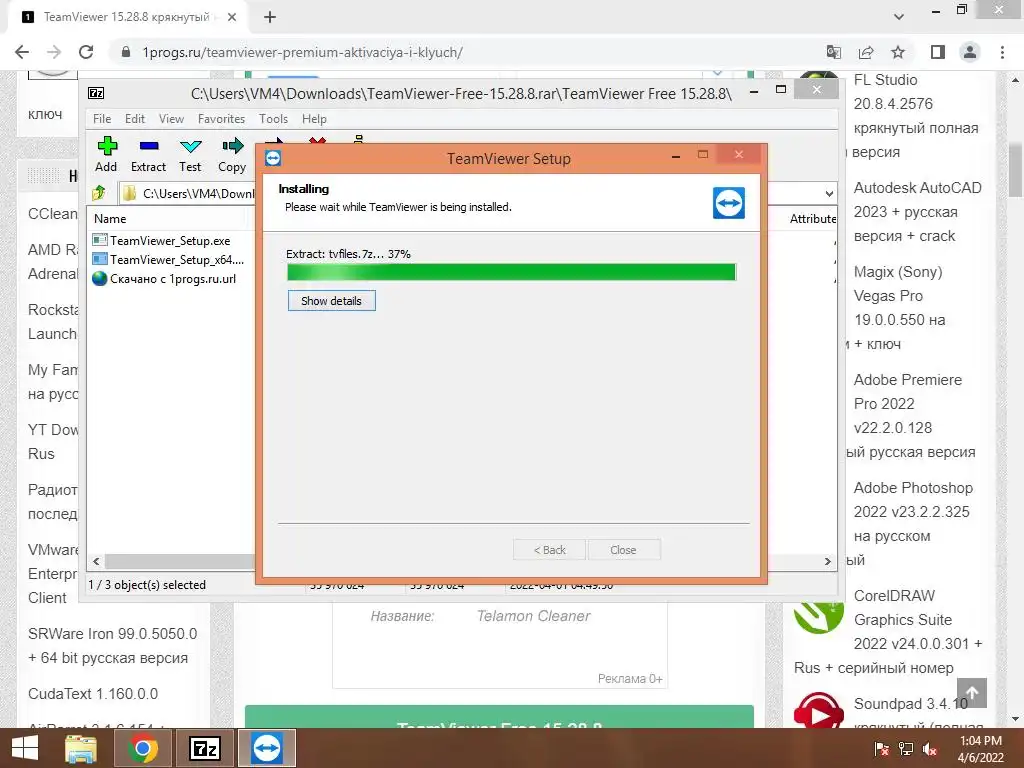
Task: Expand the 7-Zip address path dropdown
Action: click(x=829, y=193)
